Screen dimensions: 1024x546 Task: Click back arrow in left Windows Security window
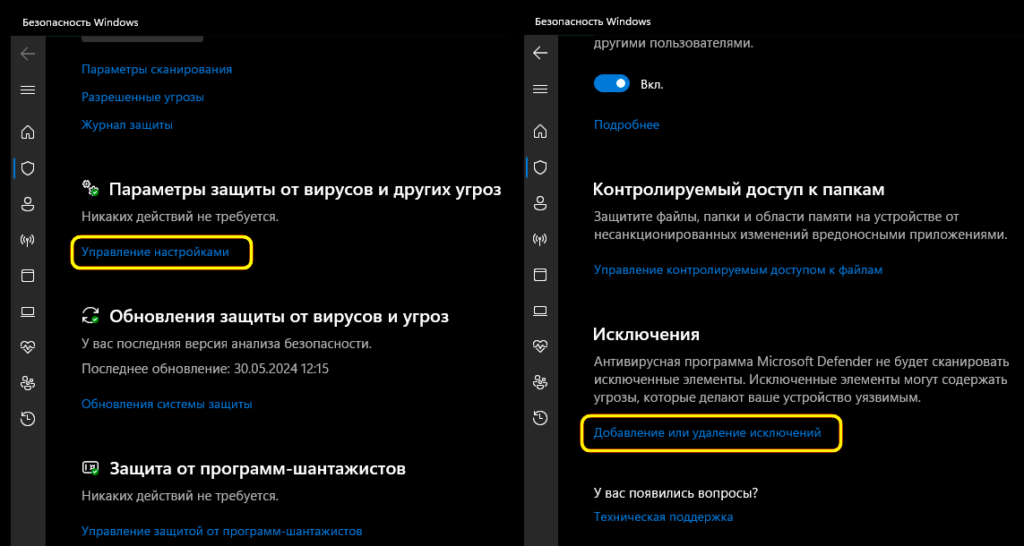pos(27,54)
